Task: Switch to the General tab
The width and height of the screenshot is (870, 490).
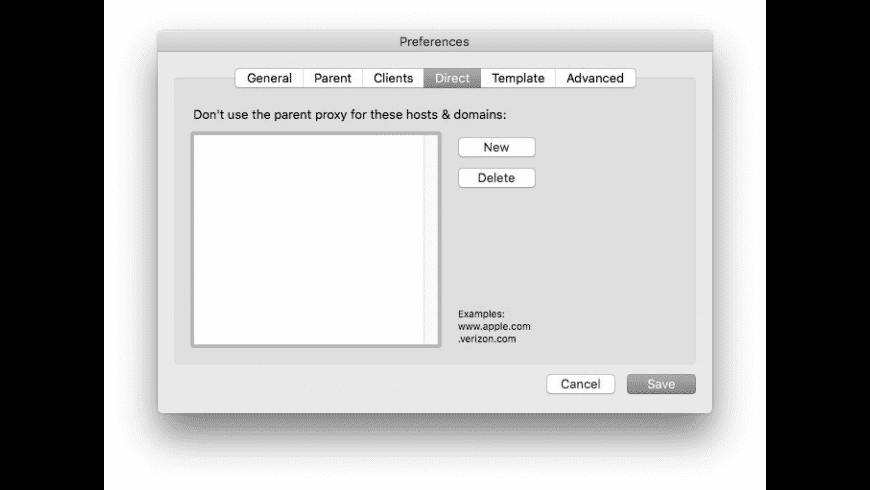Action: (x=269, y=78)
